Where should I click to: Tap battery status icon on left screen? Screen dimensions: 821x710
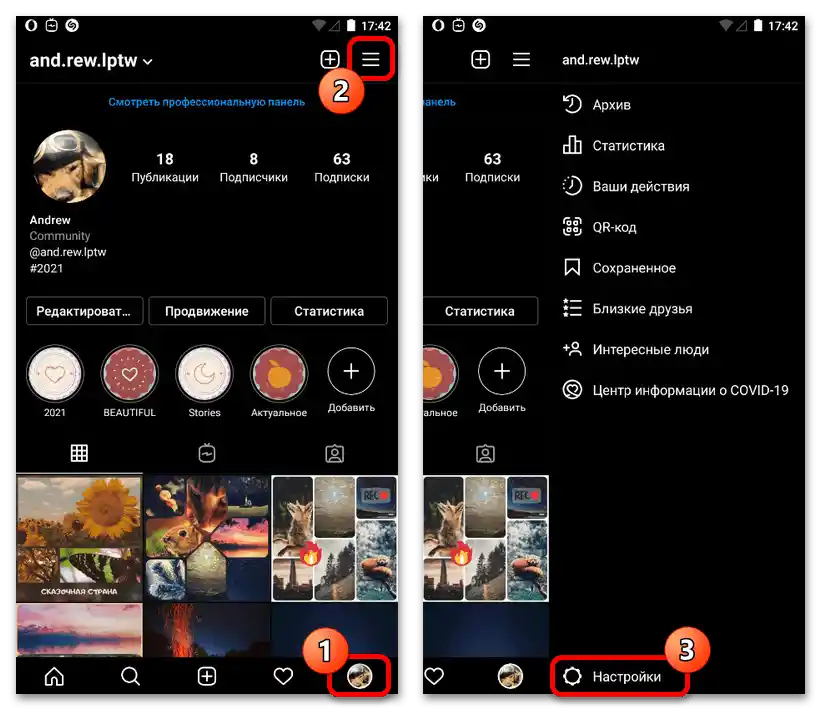click(x=351, y=25)
